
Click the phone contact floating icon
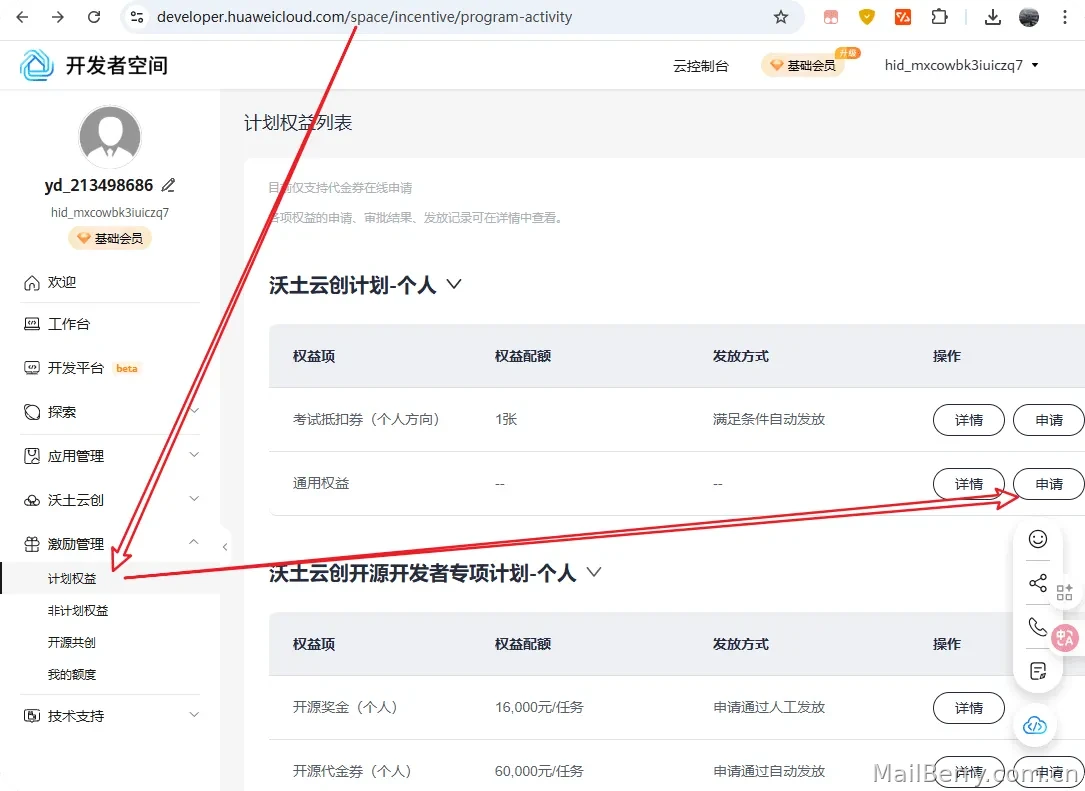[1037, 627]
